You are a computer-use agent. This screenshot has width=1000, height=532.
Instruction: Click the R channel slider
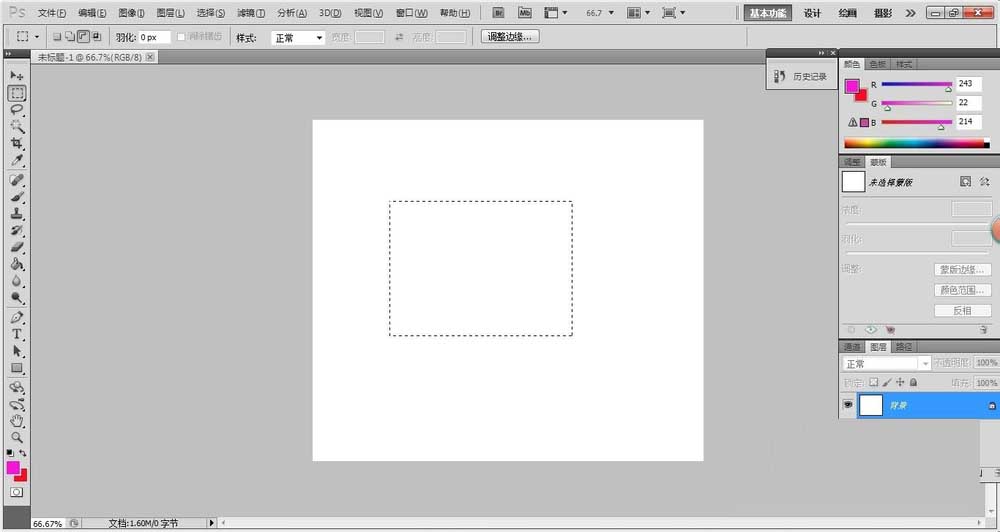916,84
